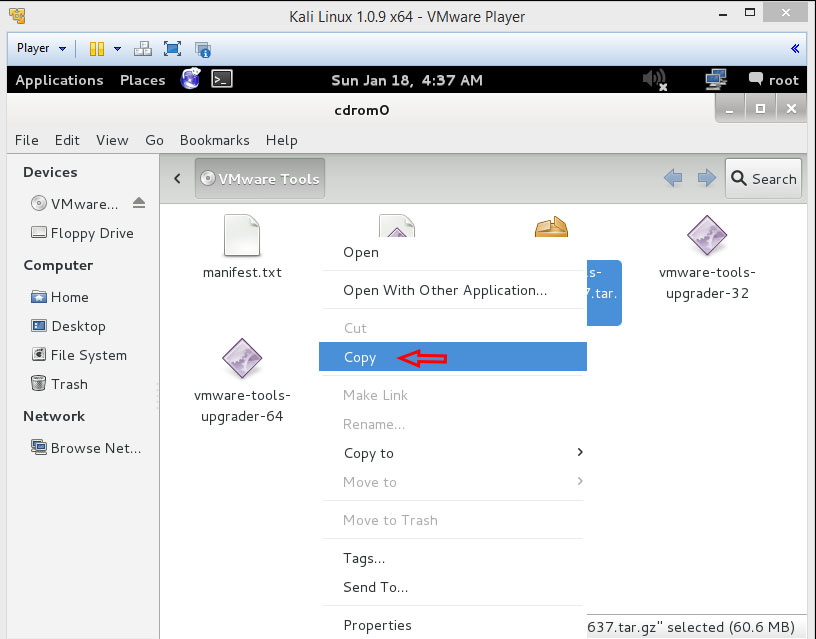Viewport: 816px width, 639px height.
Task: Choose Make Link in context menu
Action: 453,395
